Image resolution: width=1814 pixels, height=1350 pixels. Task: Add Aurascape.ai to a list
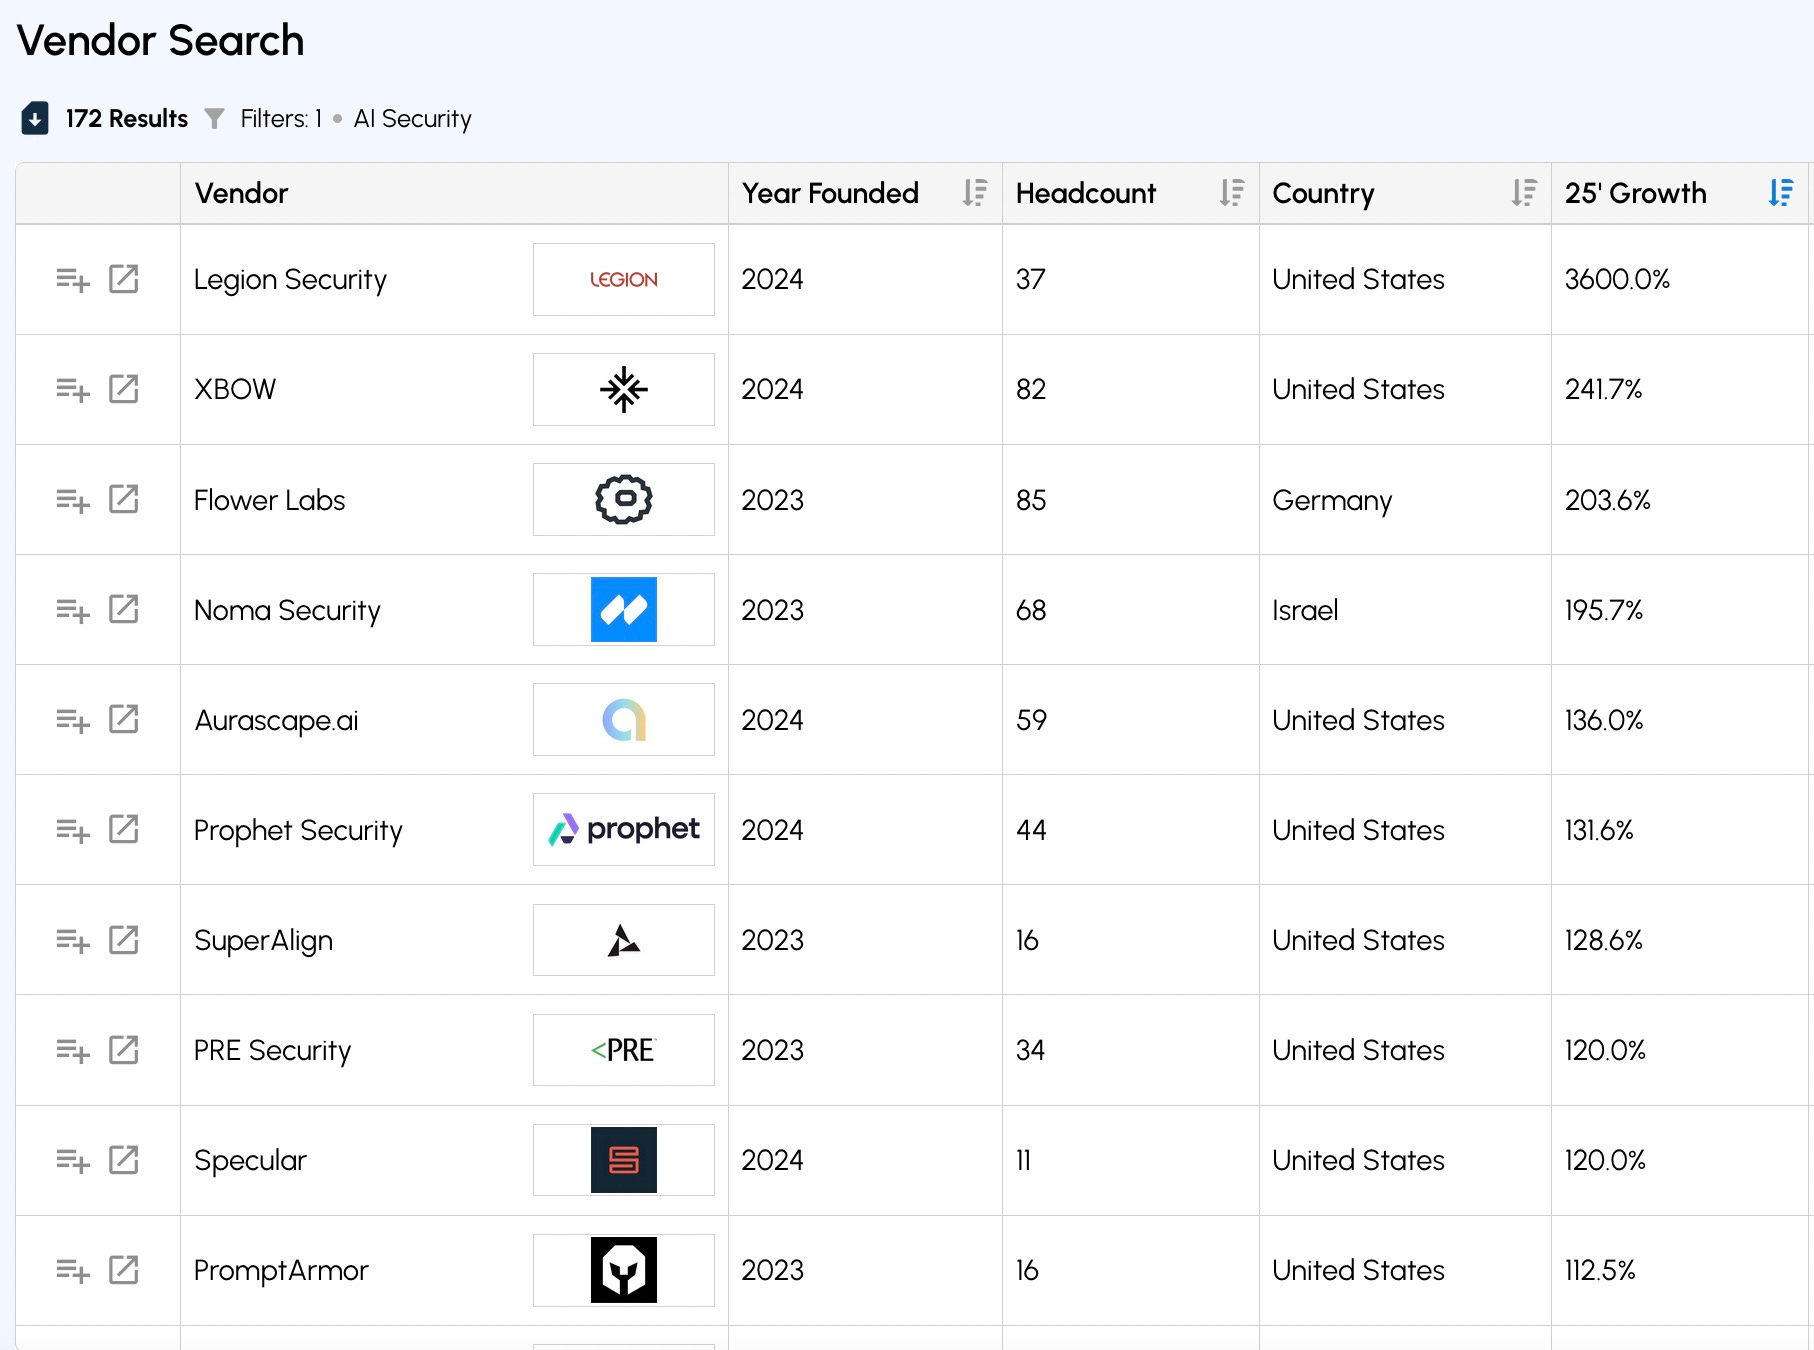pos(72,719)
